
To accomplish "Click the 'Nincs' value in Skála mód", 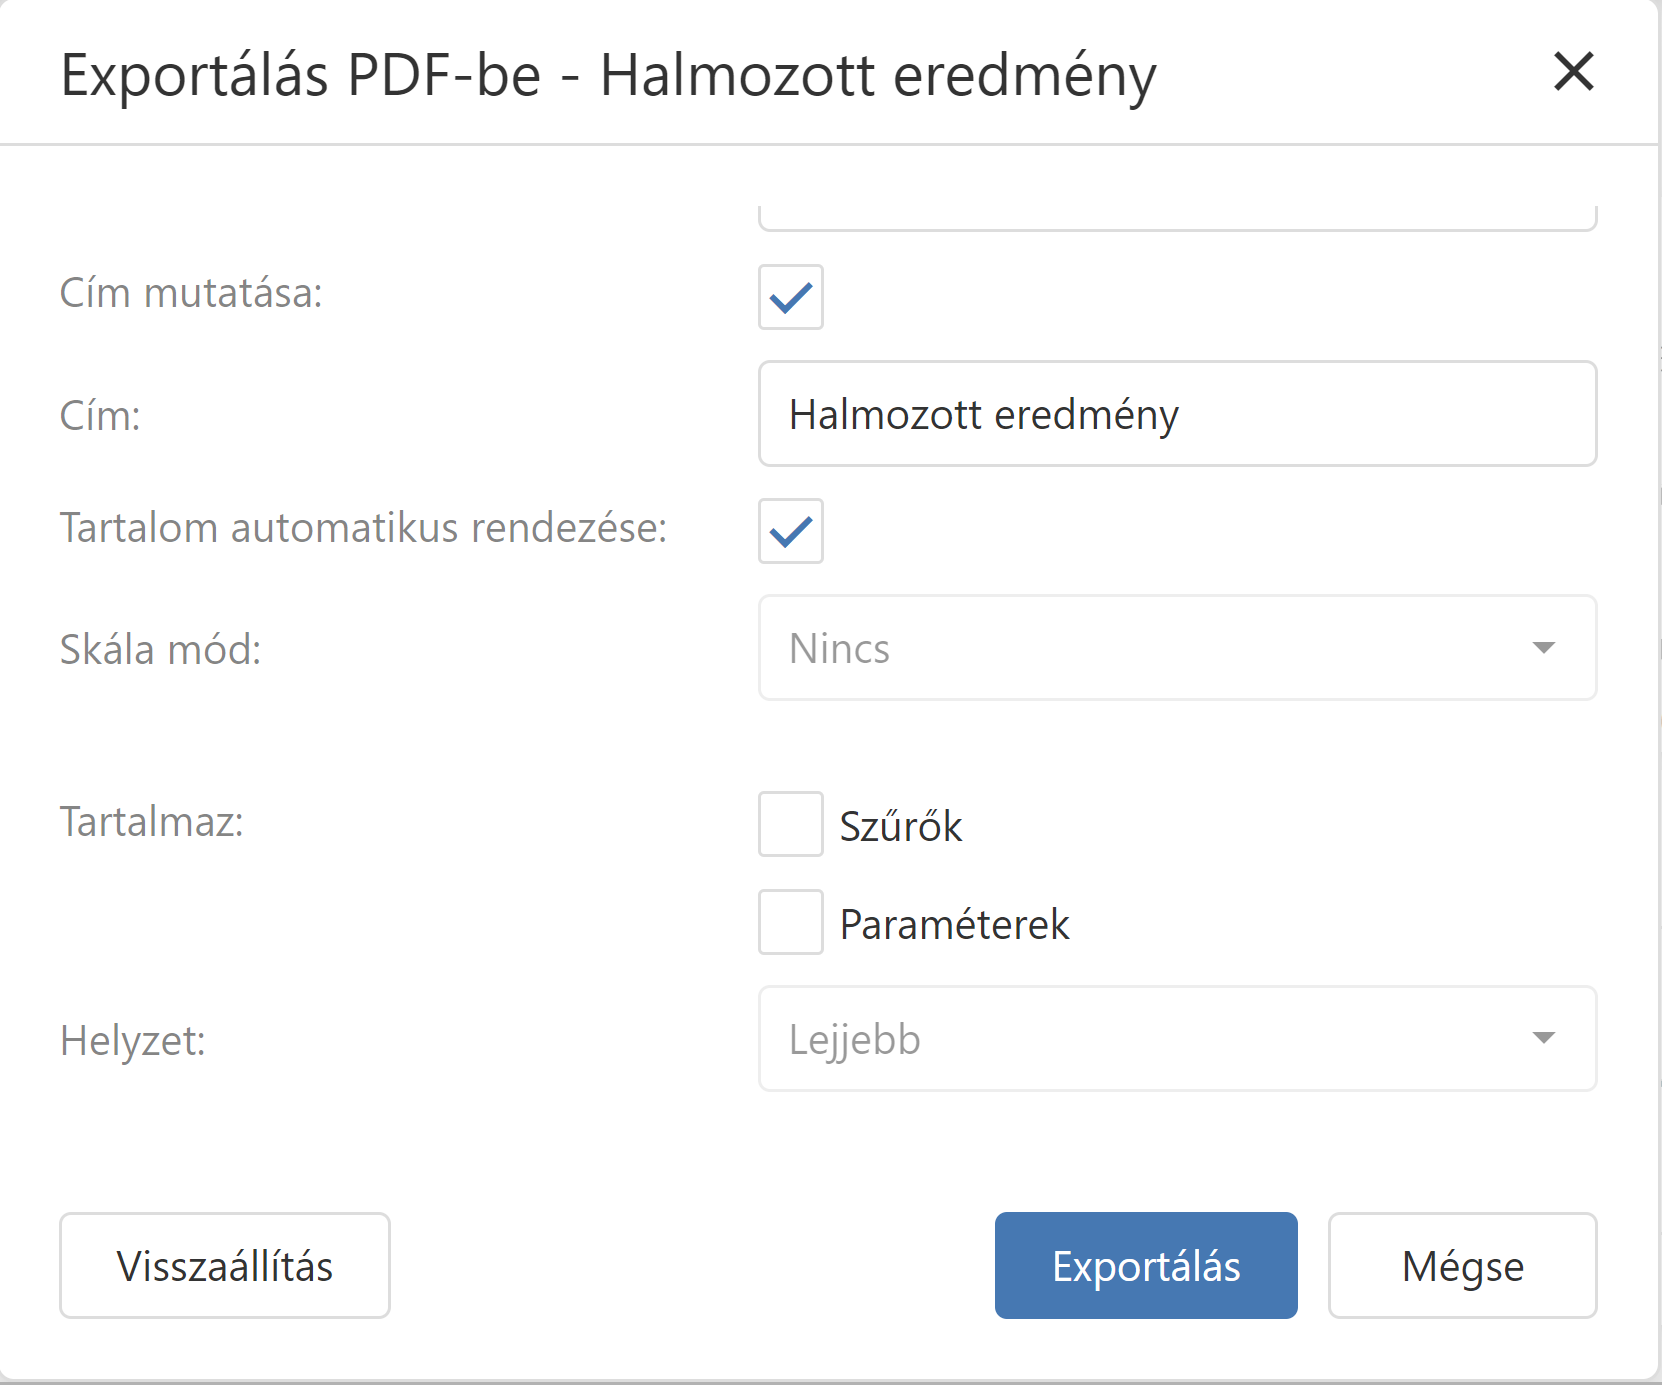I will click(840, 649).
